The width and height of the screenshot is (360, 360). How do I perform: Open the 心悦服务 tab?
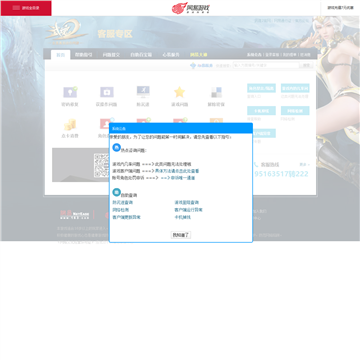pos(171,55)
